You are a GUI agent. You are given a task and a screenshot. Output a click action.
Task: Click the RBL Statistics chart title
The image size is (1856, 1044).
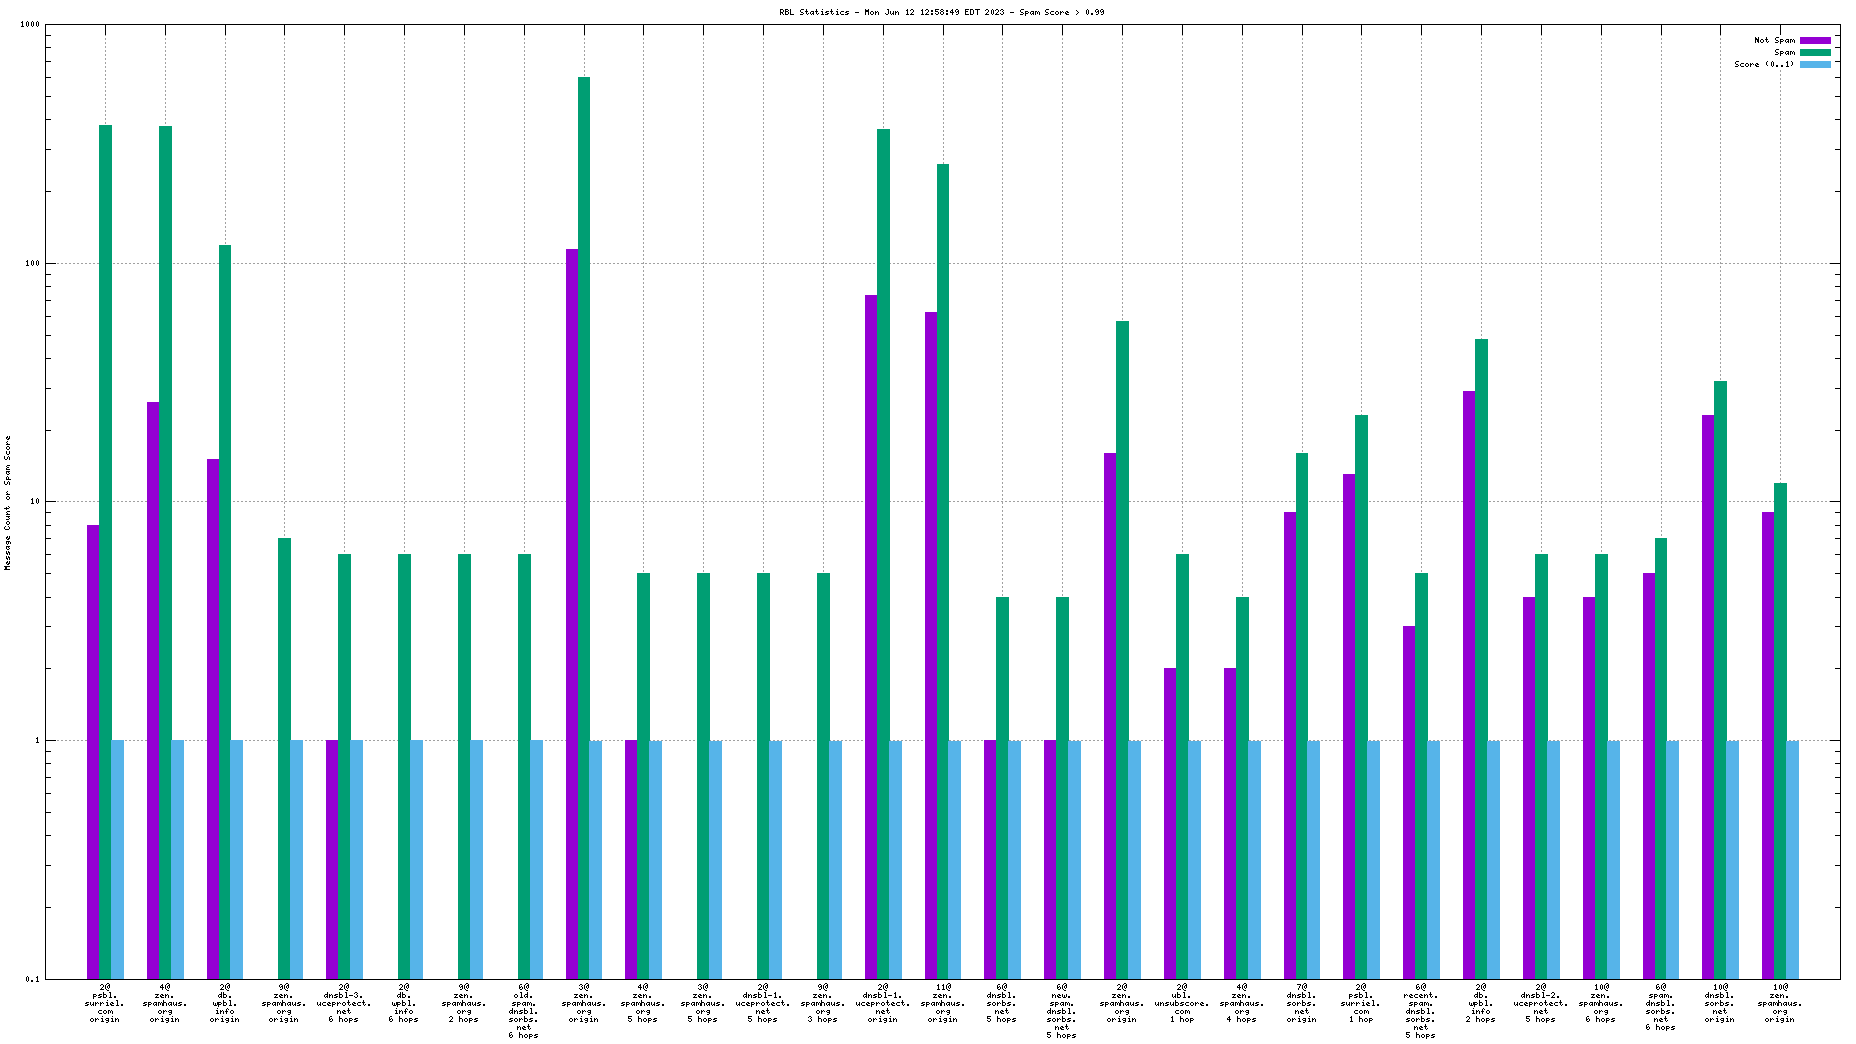coord(941,12)
